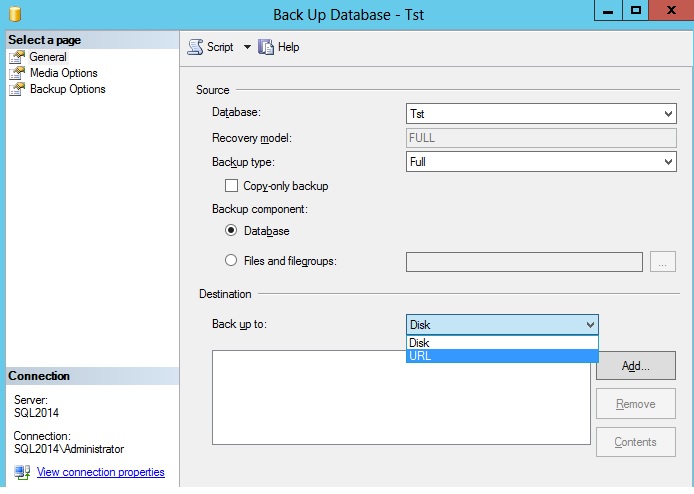Image resolution: width=694 pixels, height=494 pixels.
Task: Click the General page icon
Action: pos(16,57)
